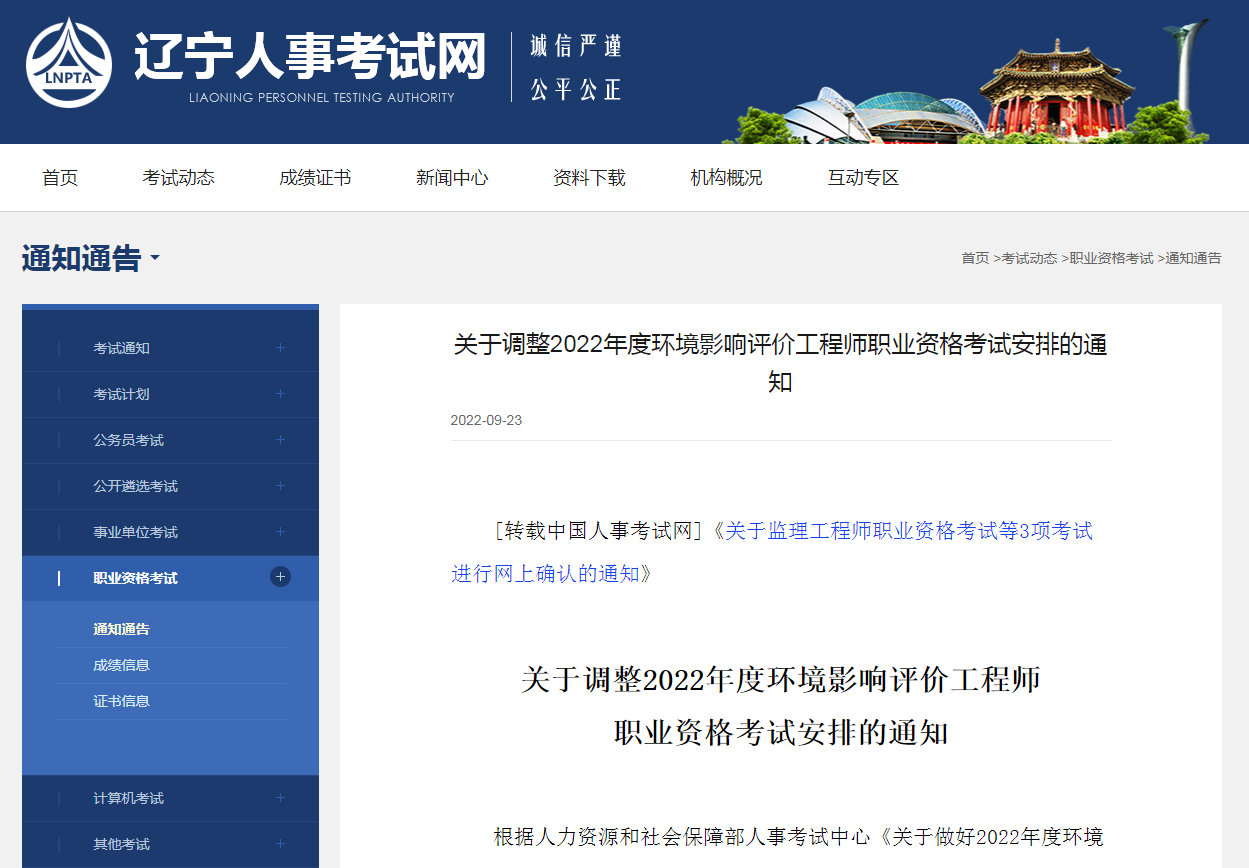Click 考试动态 in the breadcrumb trail
The height and width of the screenshot is (868, 1249).
click(x=1029, y=258)
